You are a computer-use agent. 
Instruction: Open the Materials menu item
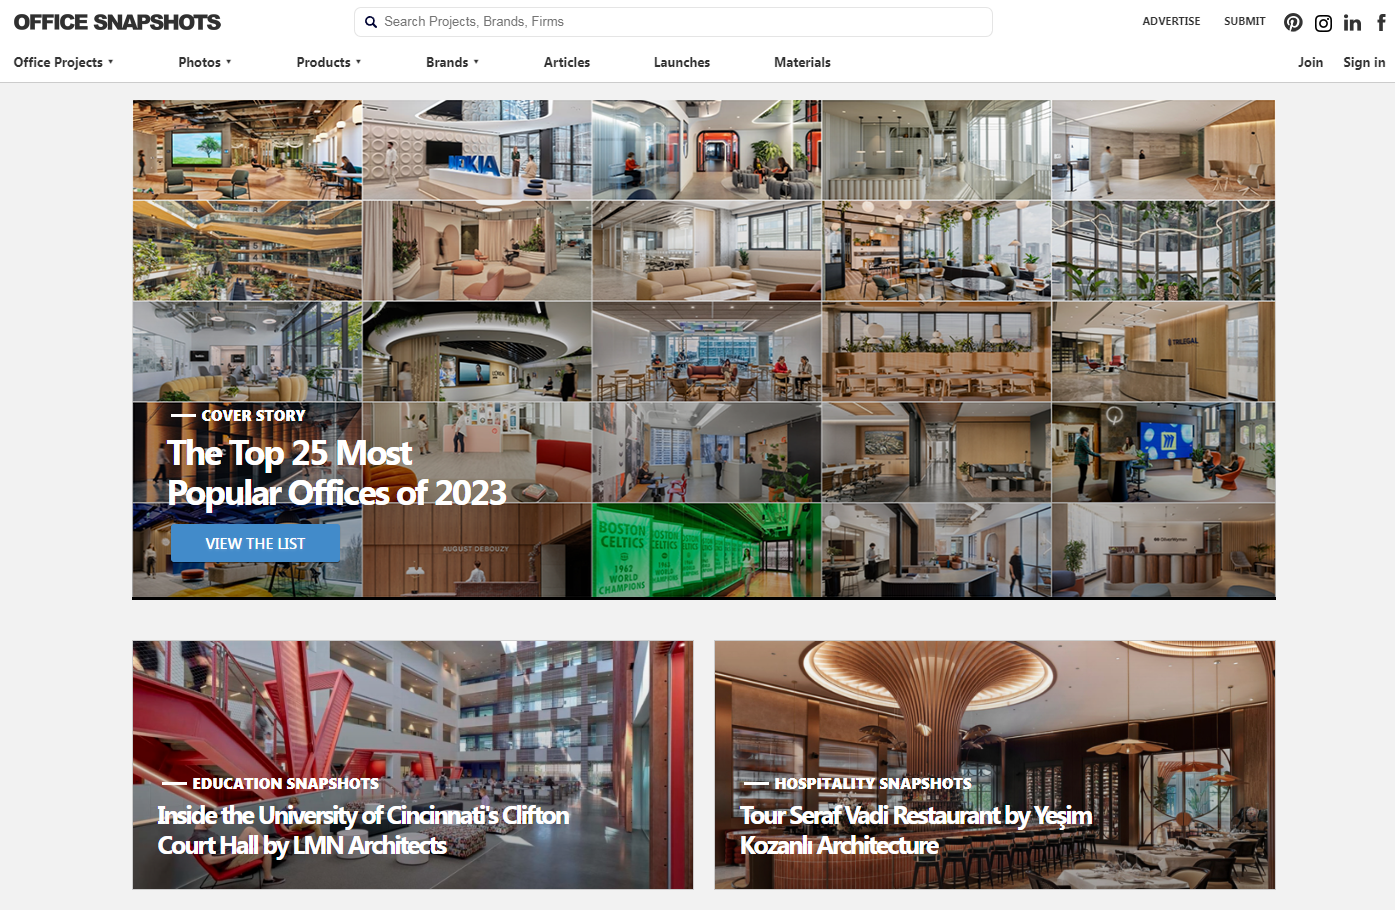pyautogui.click(x=802, y=62)
